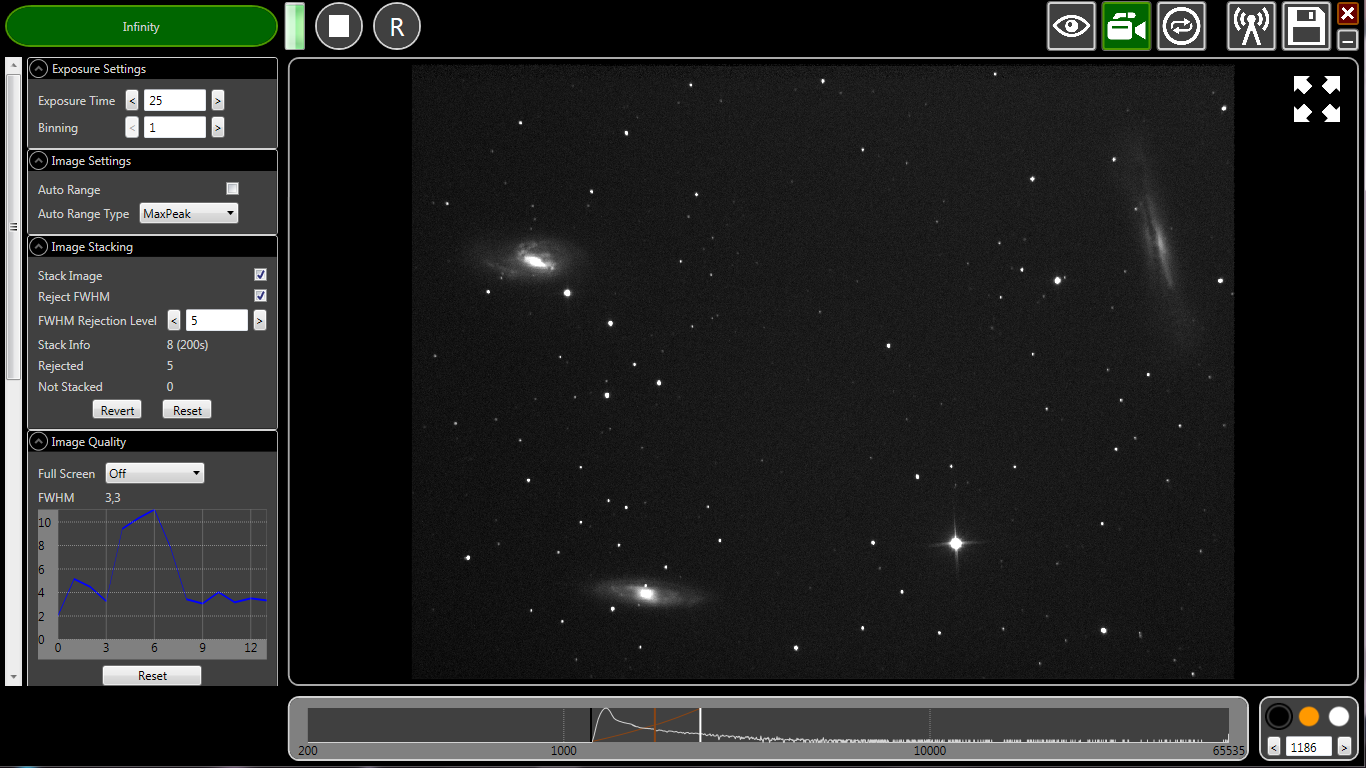Decrease the Exposure Time value
This screenshot has height=768, width=1366.
pyautogui.click(x=132, y=101)
